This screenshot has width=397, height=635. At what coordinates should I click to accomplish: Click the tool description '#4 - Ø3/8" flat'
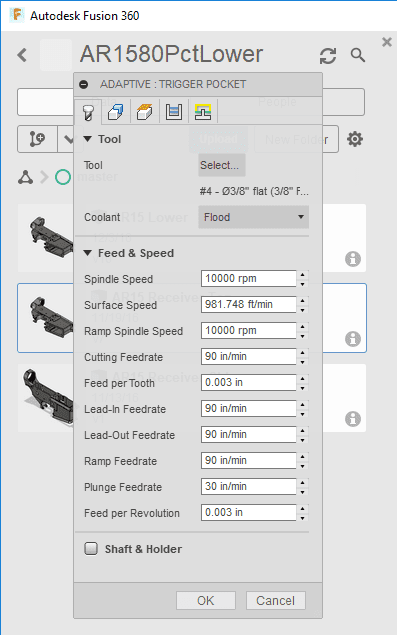pyautogui.click(x=254, y=191)
